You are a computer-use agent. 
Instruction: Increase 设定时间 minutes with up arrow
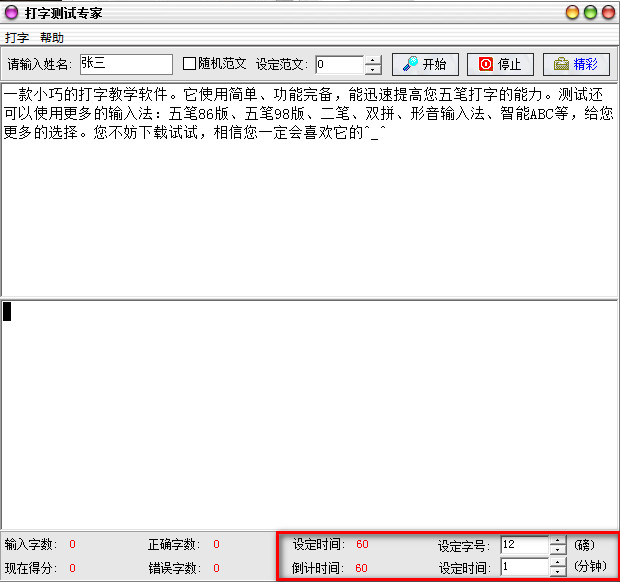pyautogui.click(x=558, y=562)
